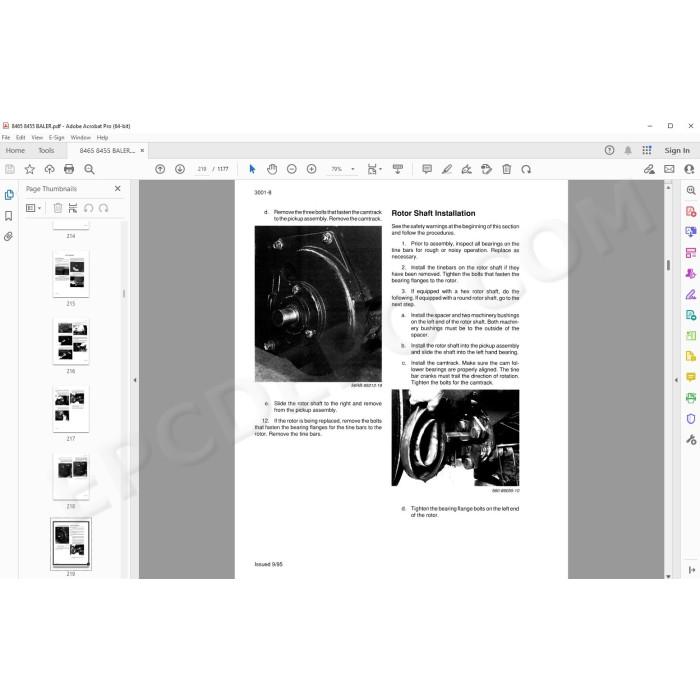Click the scrolling mode toolbar icon
Viewport: 700px width, 700px height.
[397, 169]
